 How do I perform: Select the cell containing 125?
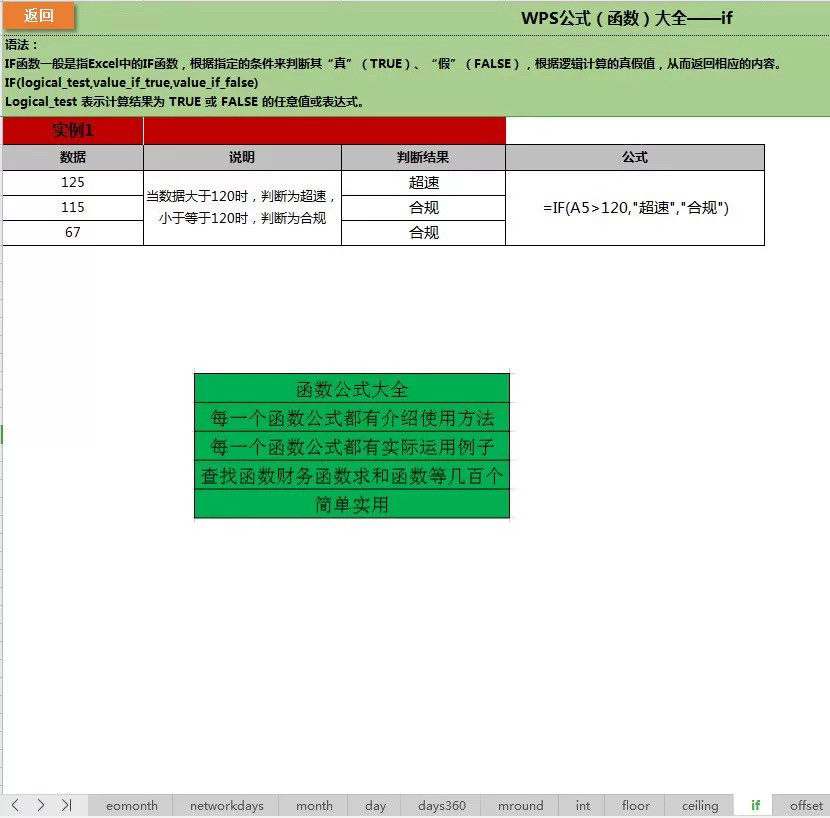point(72,182)
